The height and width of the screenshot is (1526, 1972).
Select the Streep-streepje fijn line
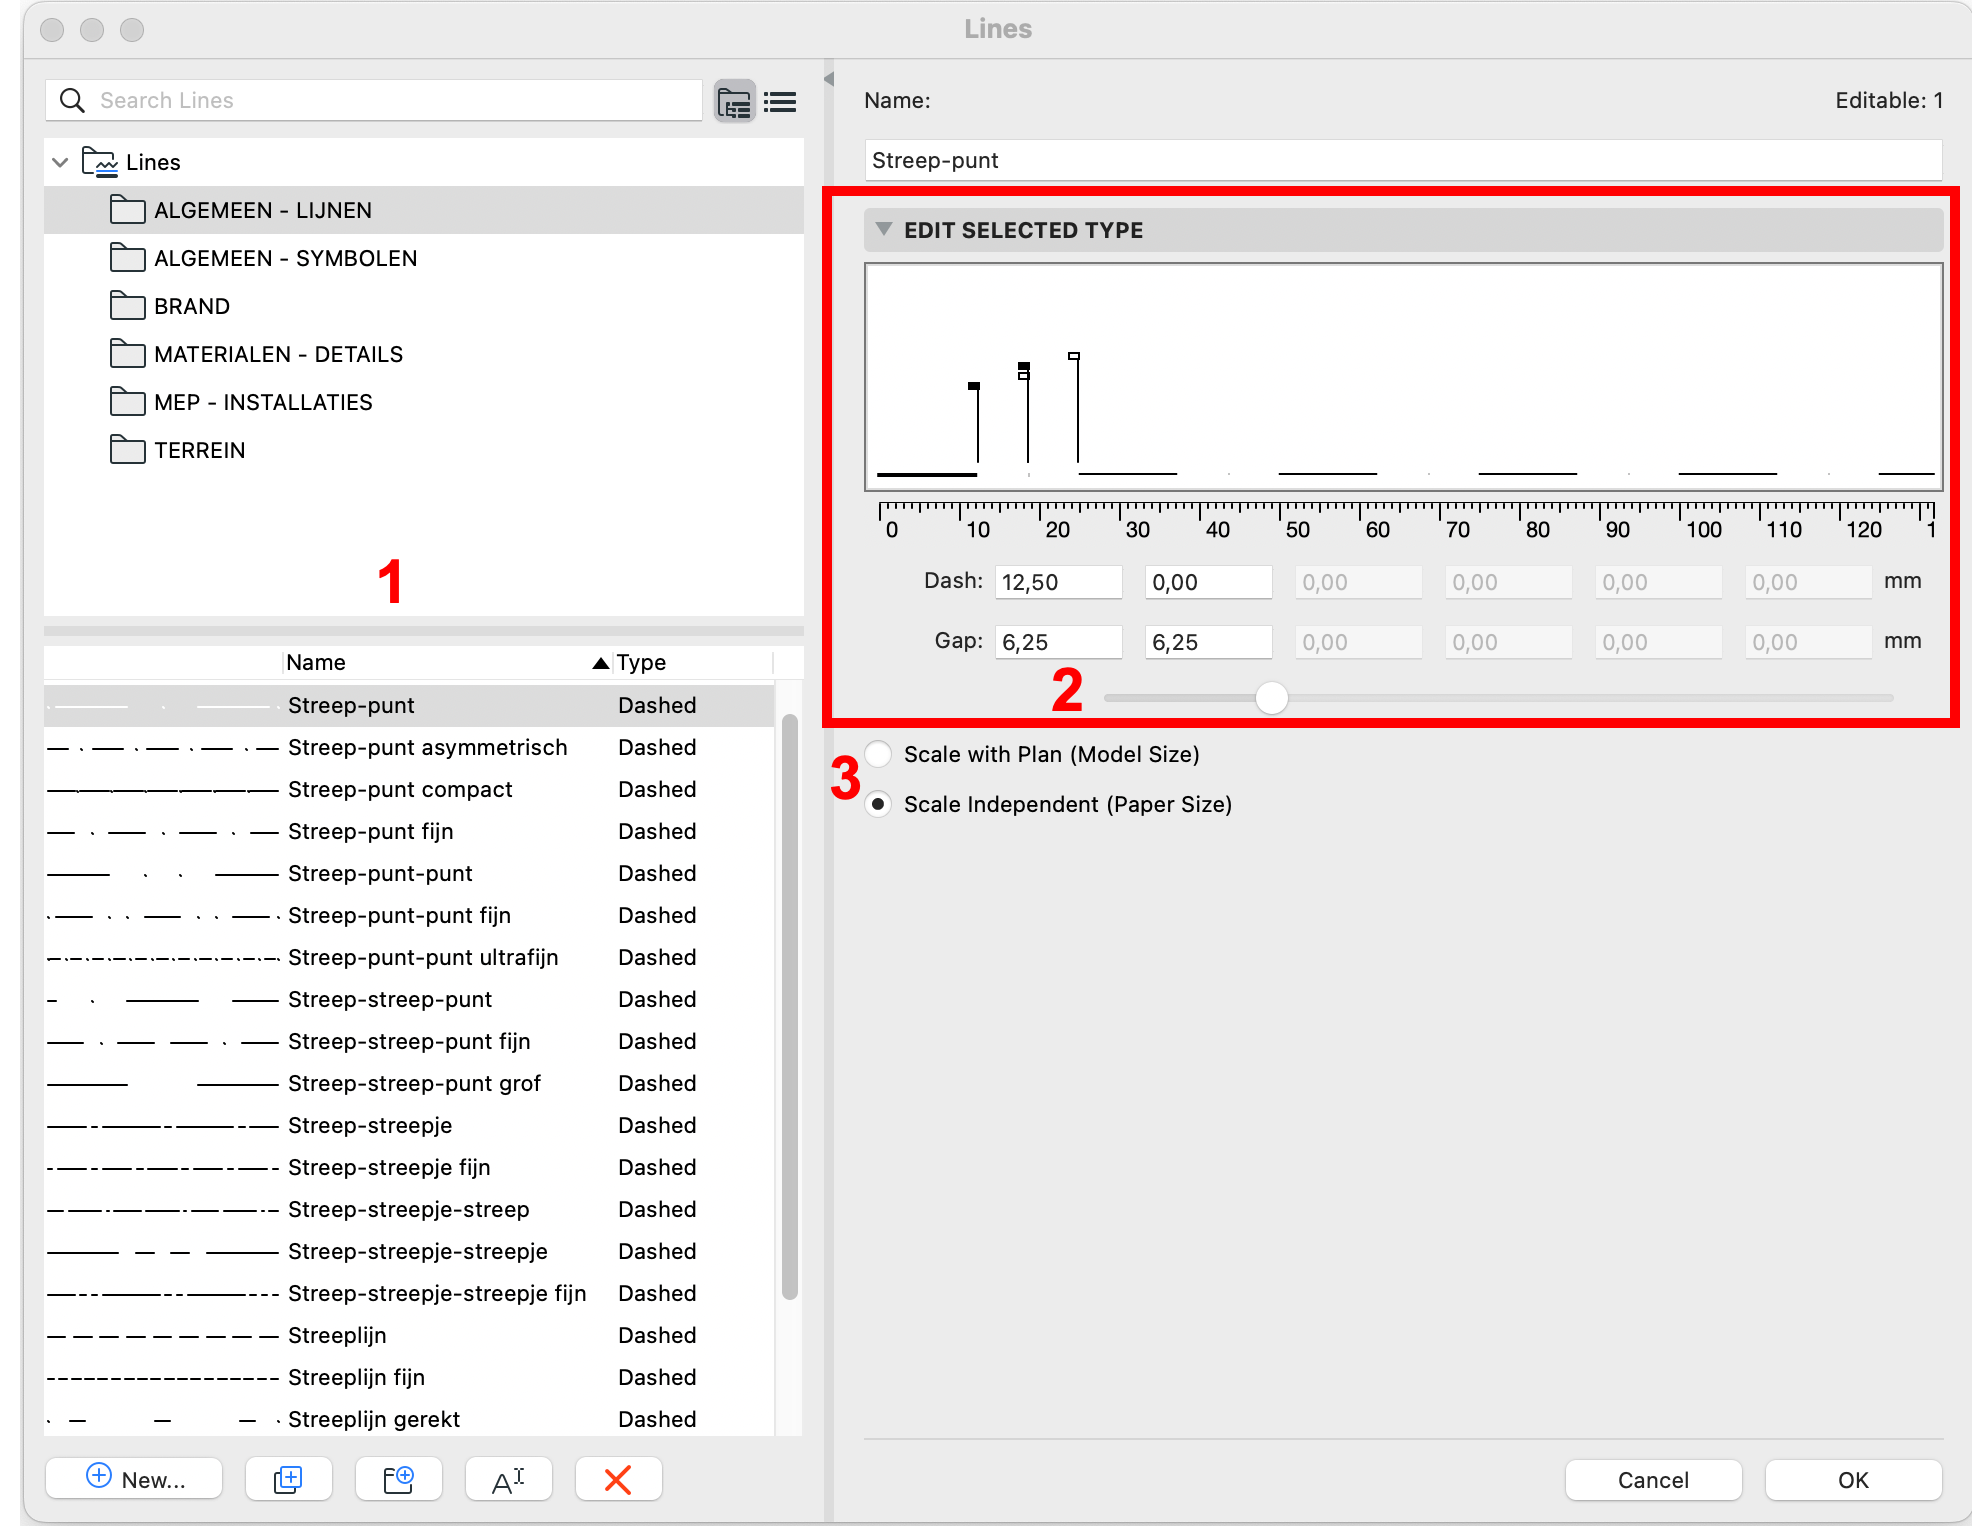click(409, 1167)
